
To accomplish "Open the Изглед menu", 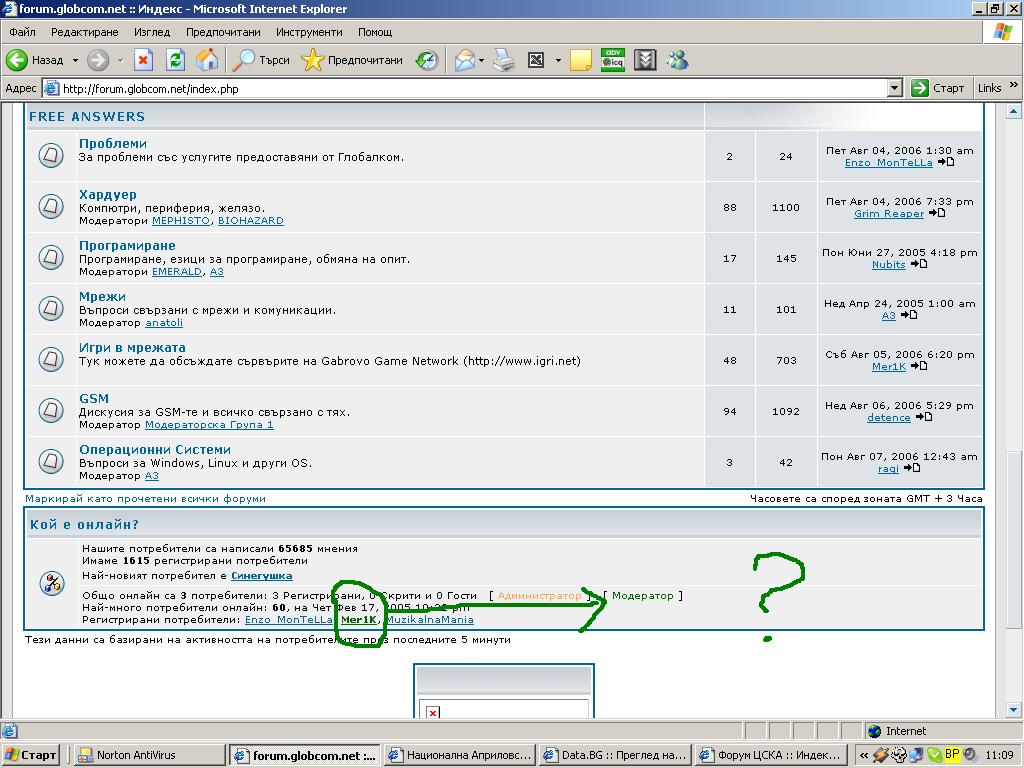I will (152, 32).
